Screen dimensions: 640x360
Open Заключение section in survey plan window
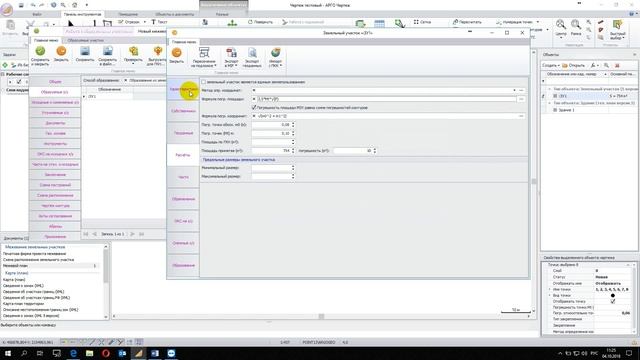(x=55, y=175)
